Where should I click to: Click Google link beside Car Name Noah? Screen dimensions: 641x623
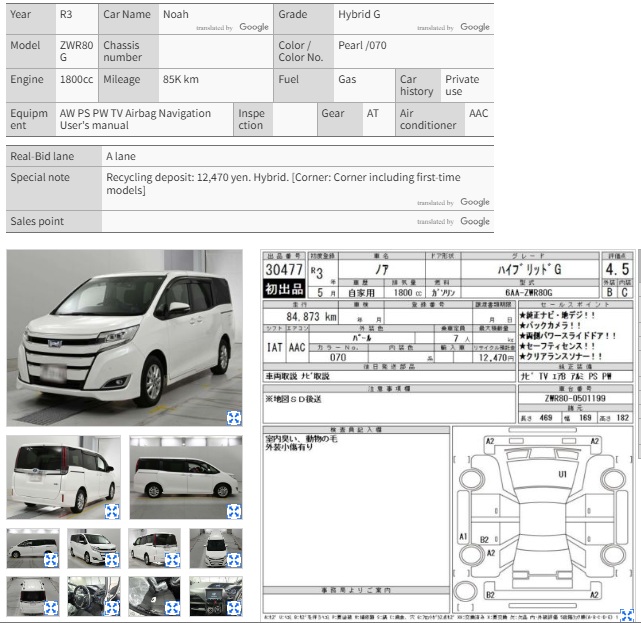click(x=254, y=27)
